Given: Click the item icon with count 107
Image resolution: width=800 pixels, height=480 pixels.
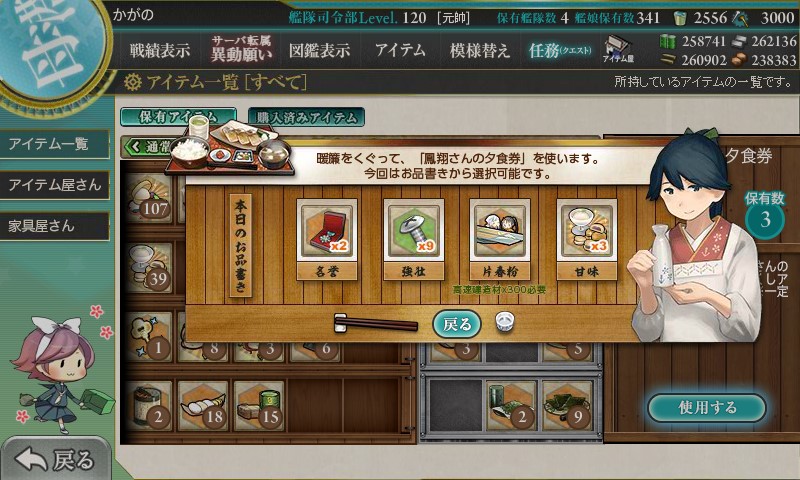Looking at the screenshot, I should click(148, 199).
